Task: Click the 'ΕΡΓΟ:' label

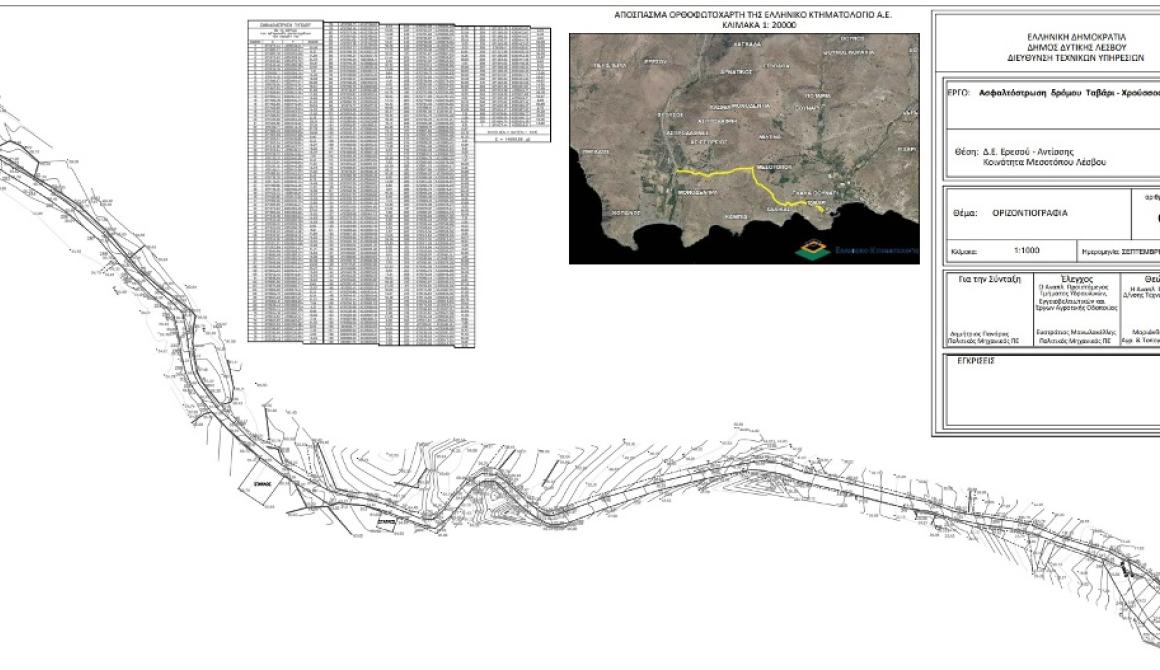Action: pyautogui.click(x=958, y=94)
